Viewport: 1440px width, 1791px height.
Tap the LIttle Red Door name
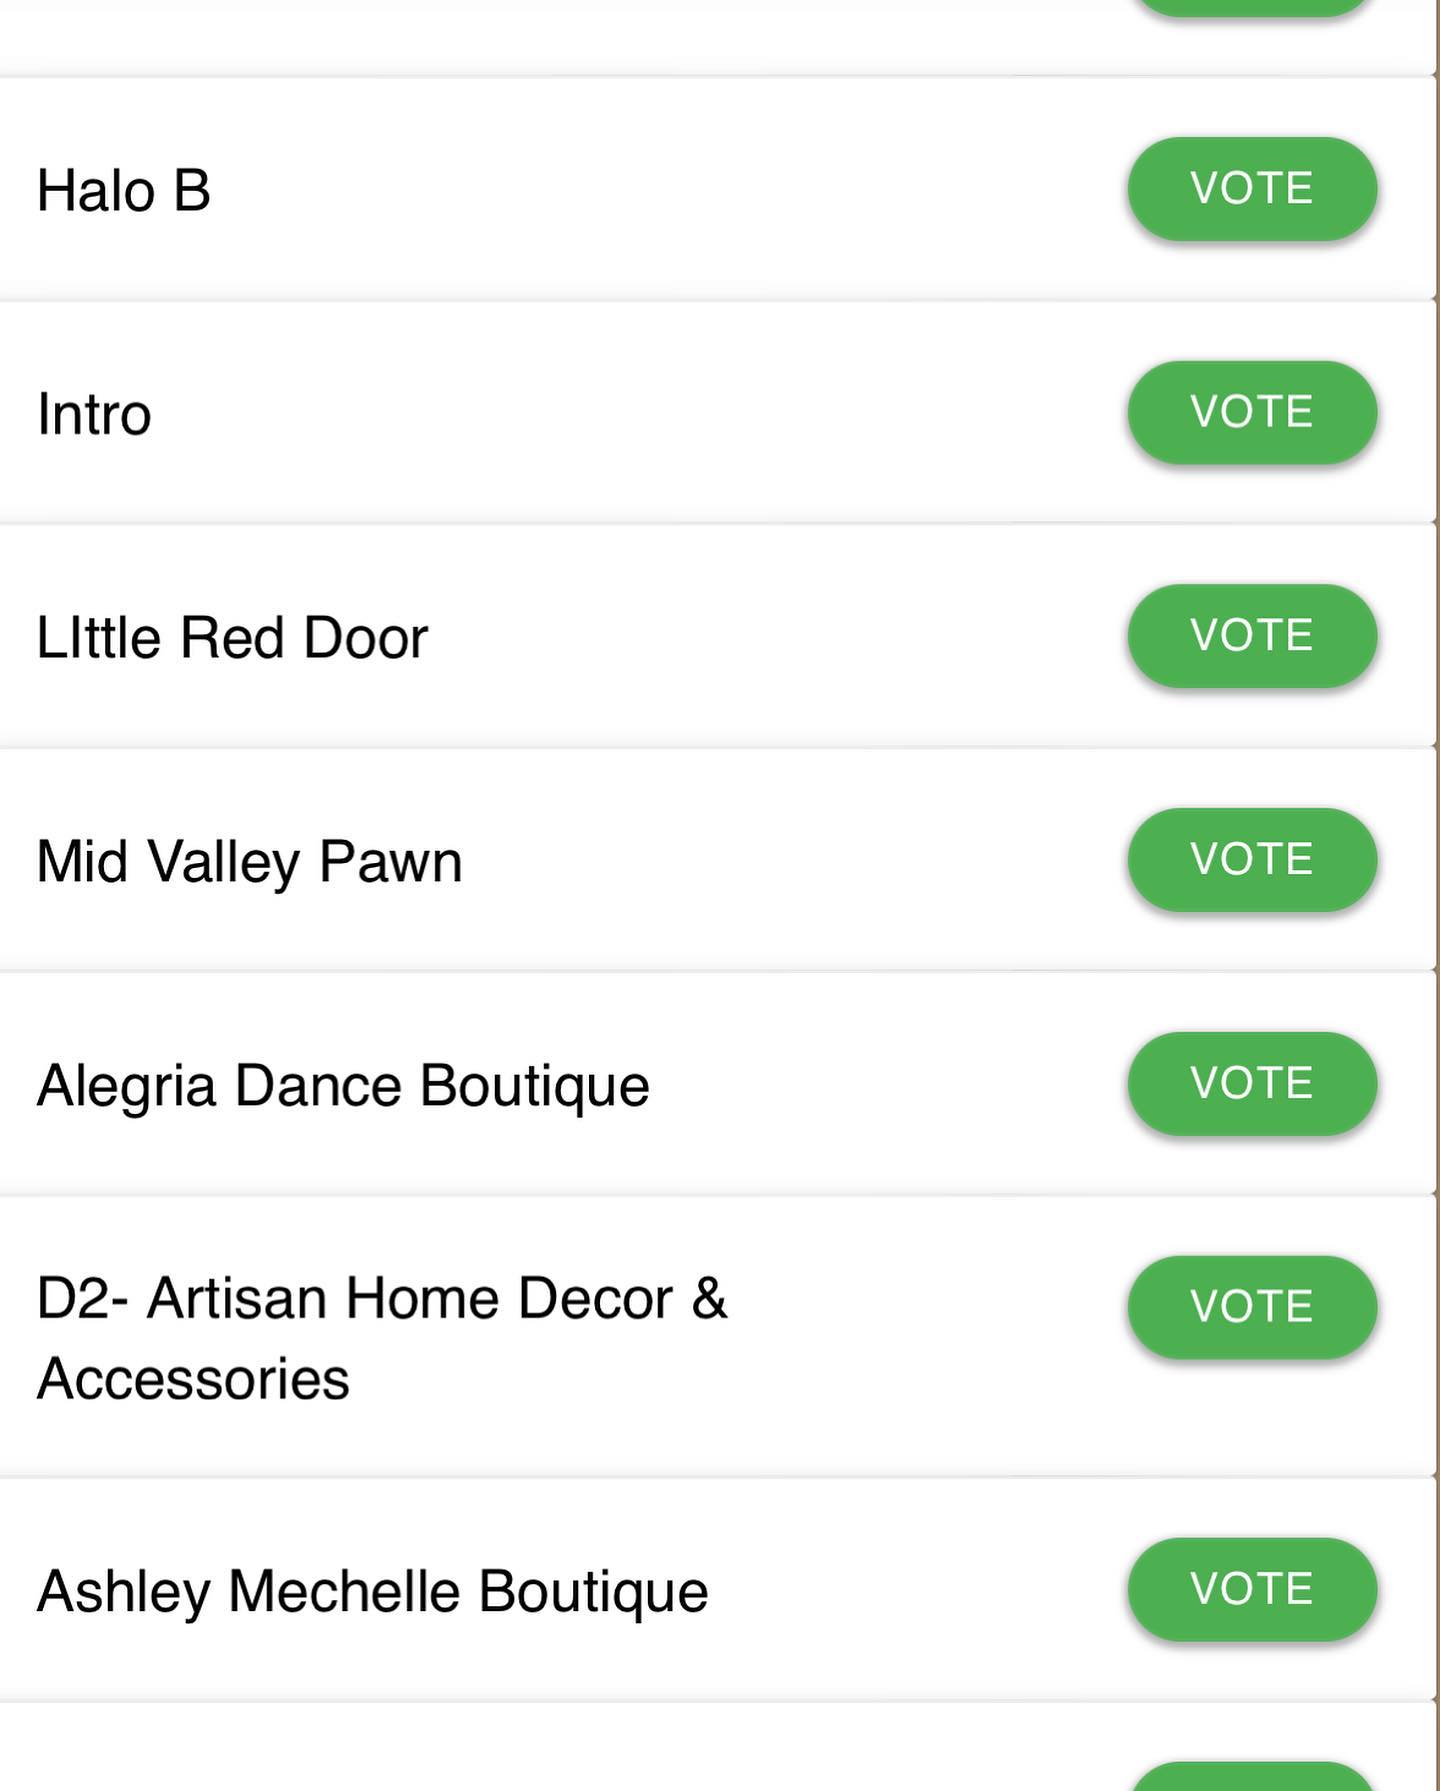click(x=232, y=638)
